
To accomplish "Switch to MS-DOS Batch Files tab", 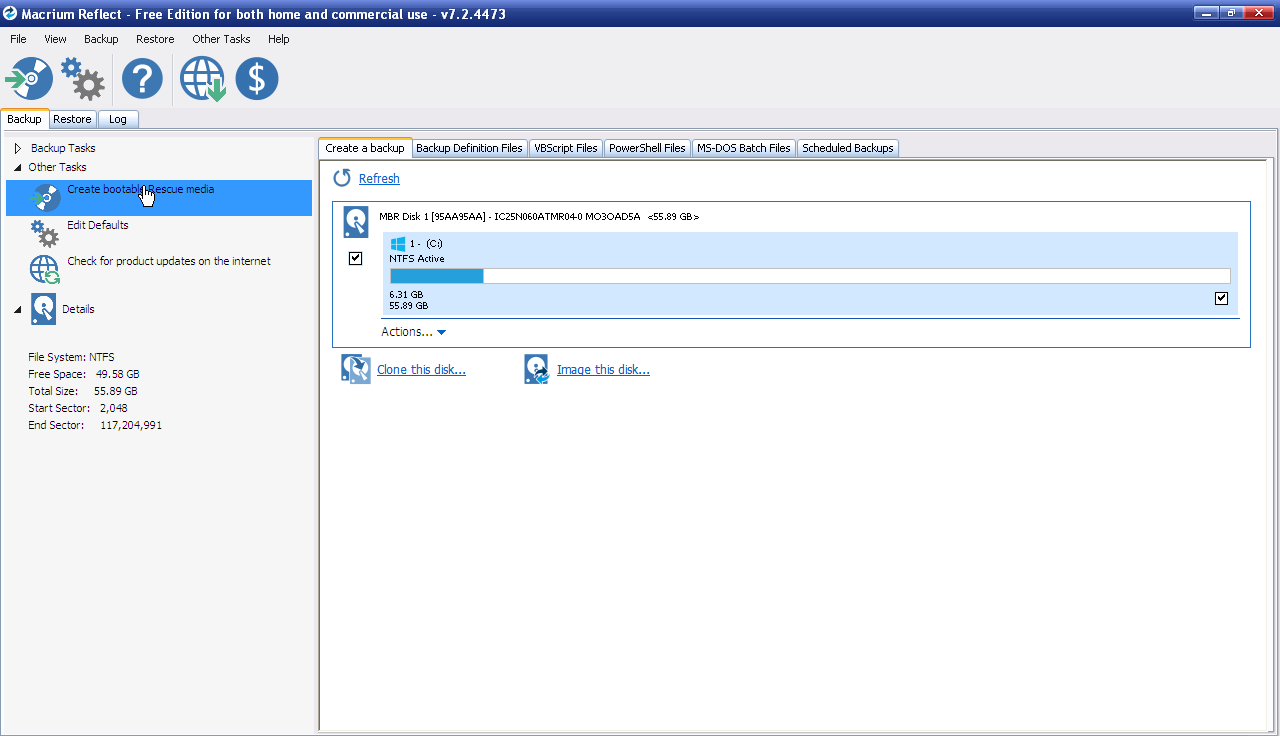I will [744, 148].
